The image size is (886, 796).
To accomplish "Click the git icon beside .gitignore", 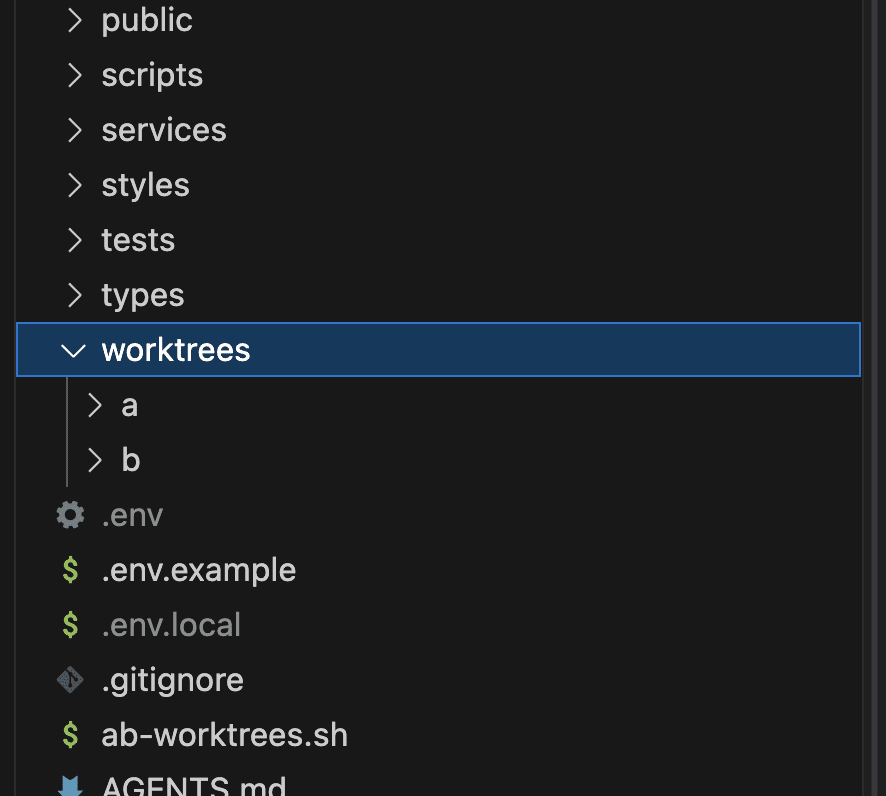I will (x=70, y=680).
